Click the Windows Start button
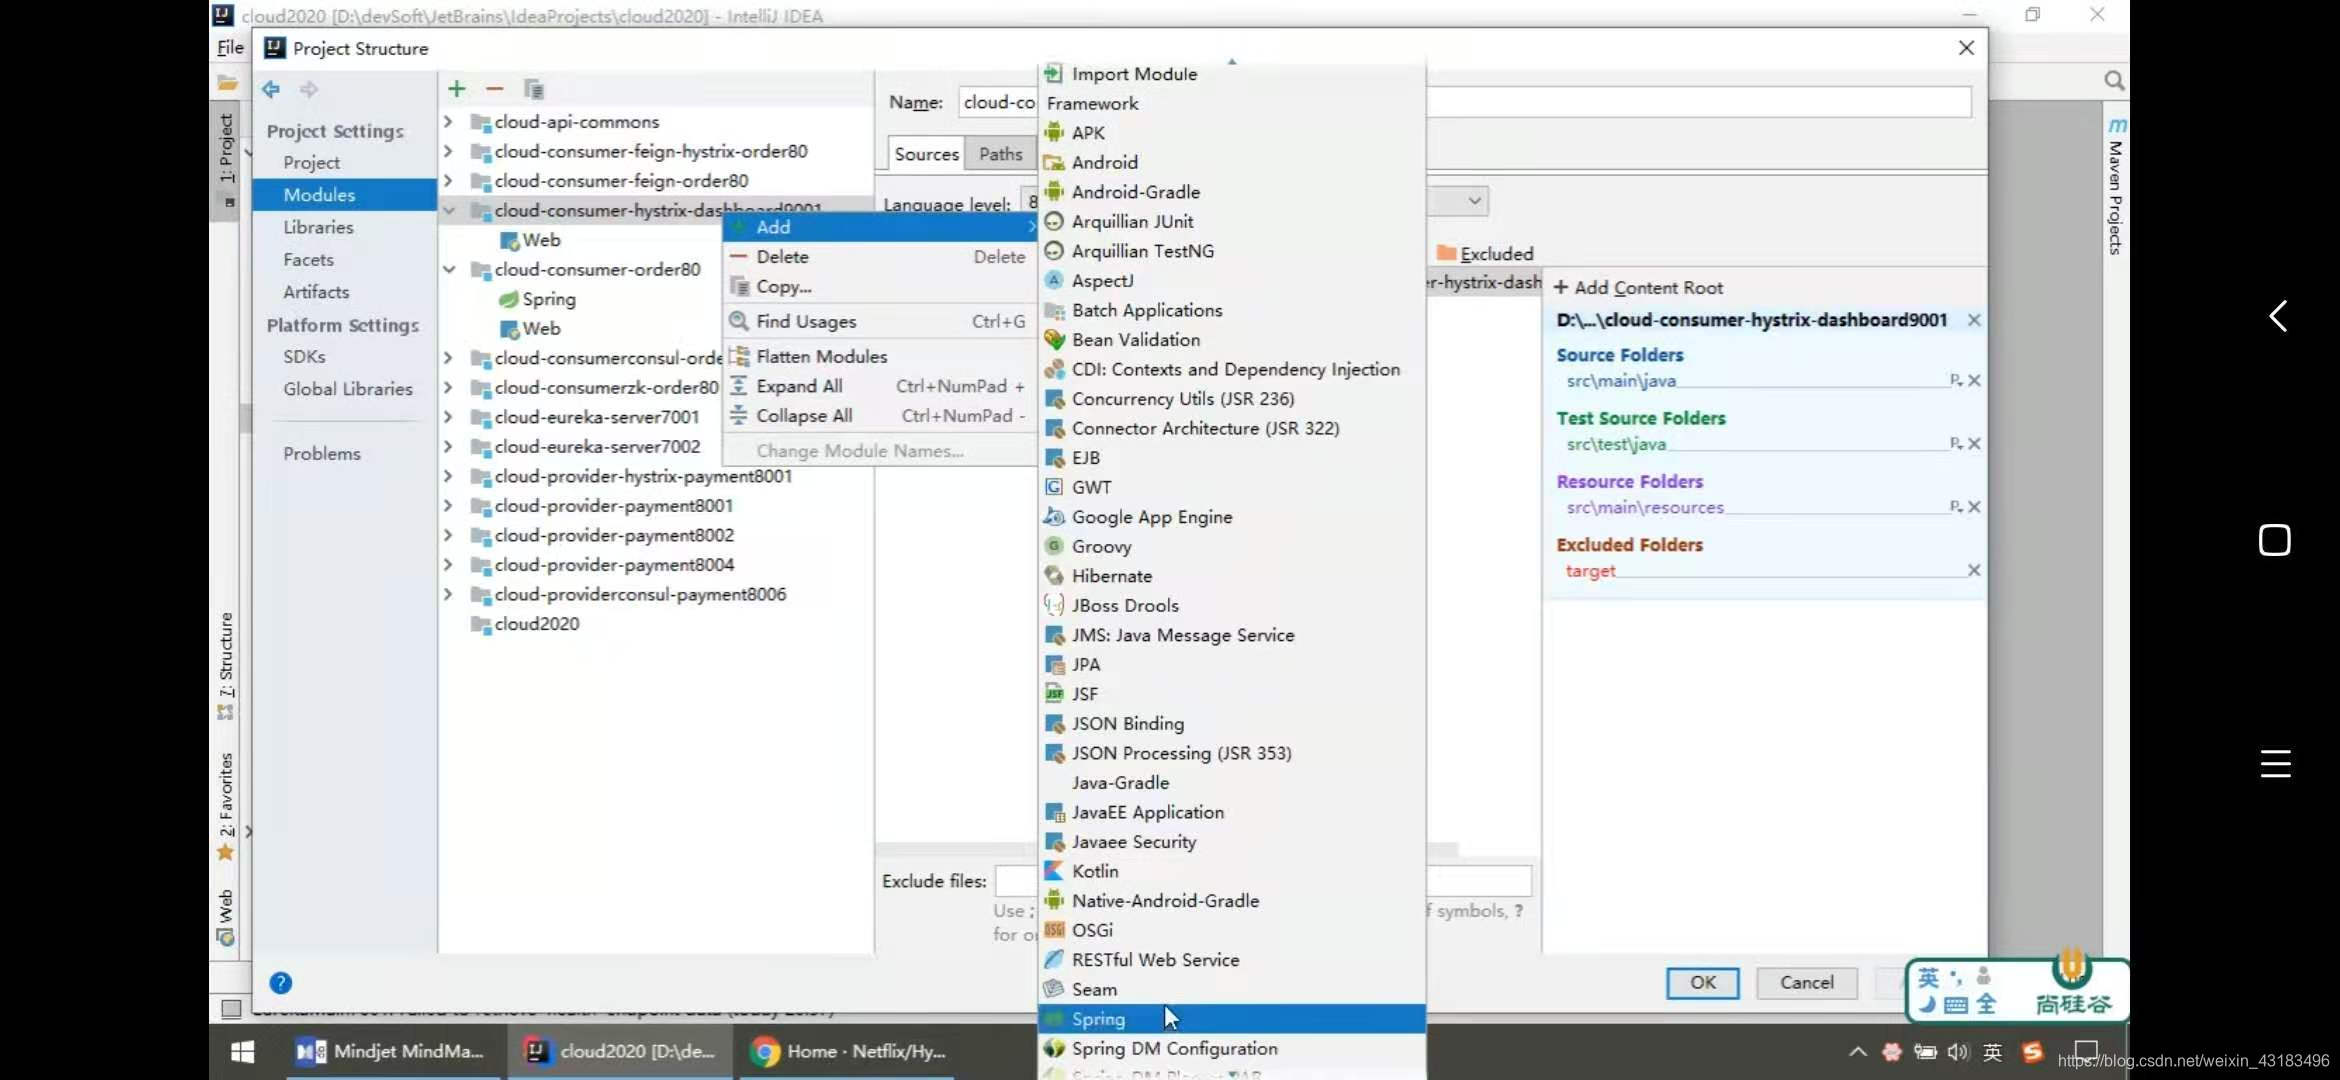 [243, 1051]
